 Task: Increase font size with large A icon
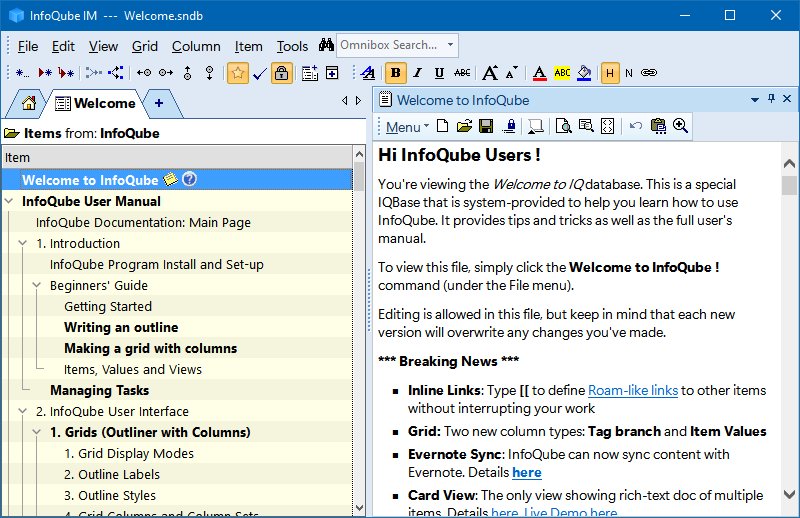point(490,73)
